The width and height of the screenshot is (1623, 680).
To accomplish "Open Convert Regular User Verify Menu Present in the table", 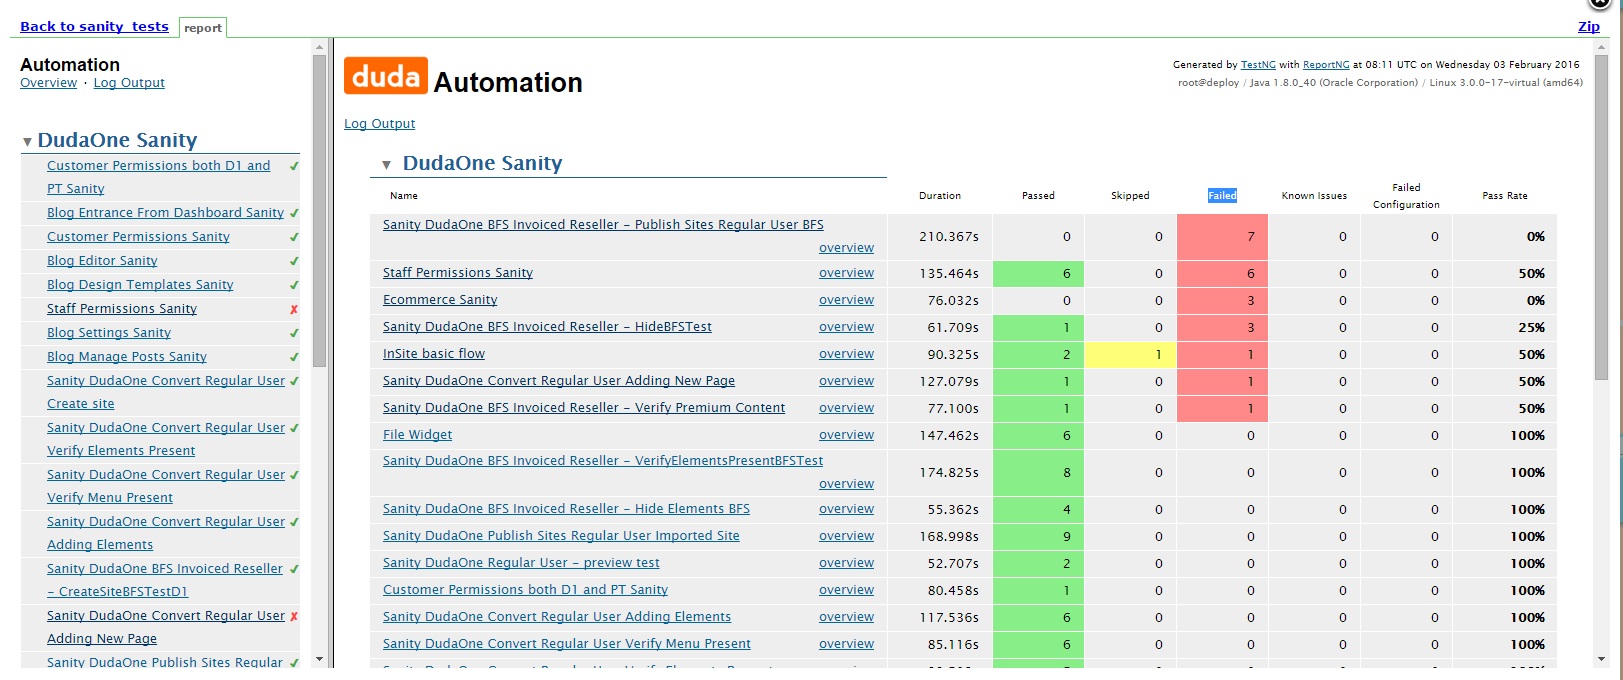I will click(x=567, y=644).
